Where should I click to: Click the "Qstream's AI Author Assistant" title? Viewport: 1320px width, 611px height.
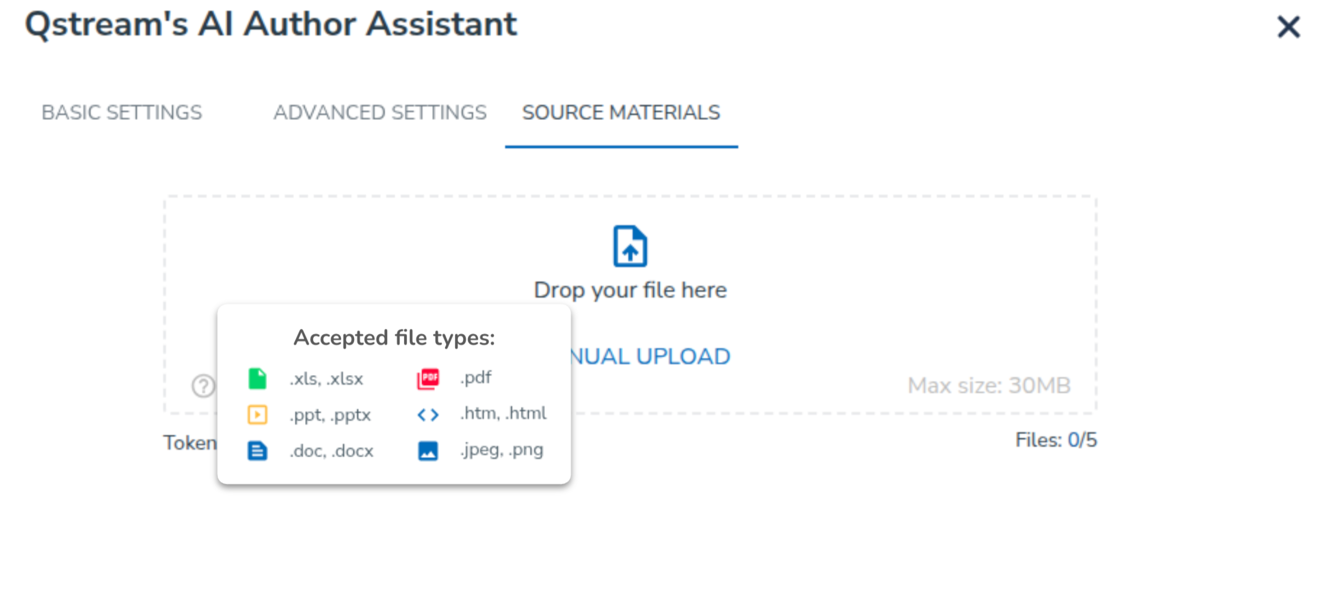click(x=271, y=24)
